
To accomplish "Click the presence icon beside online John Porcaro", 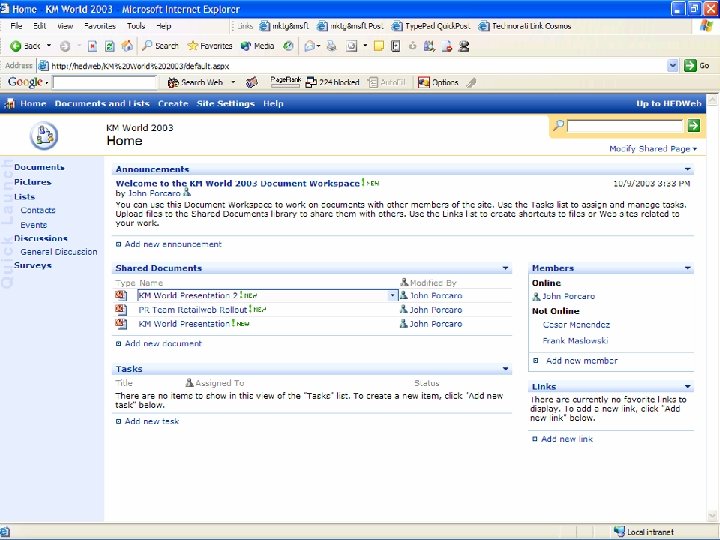I will tap(536, 297).
